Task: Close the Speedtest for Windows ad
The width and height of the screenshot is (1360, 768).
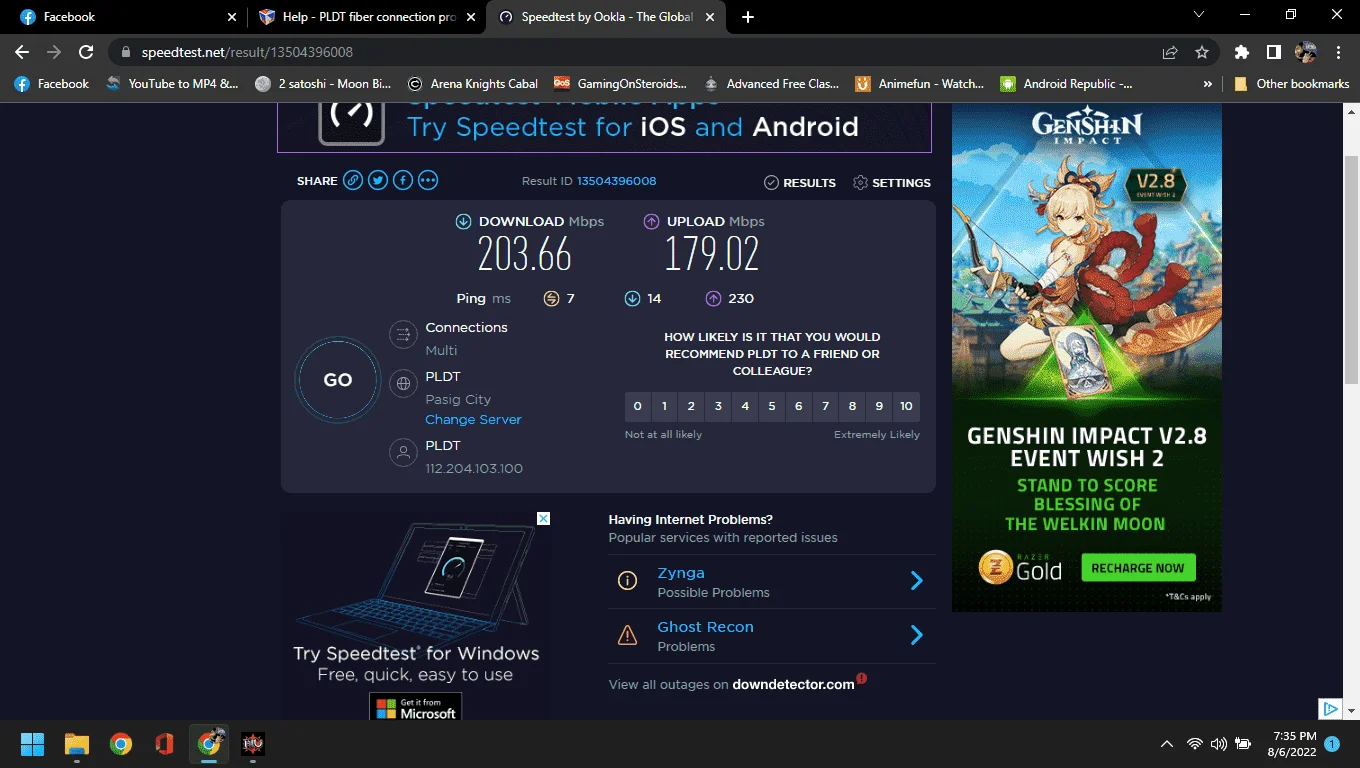Action: click(544, 518)
